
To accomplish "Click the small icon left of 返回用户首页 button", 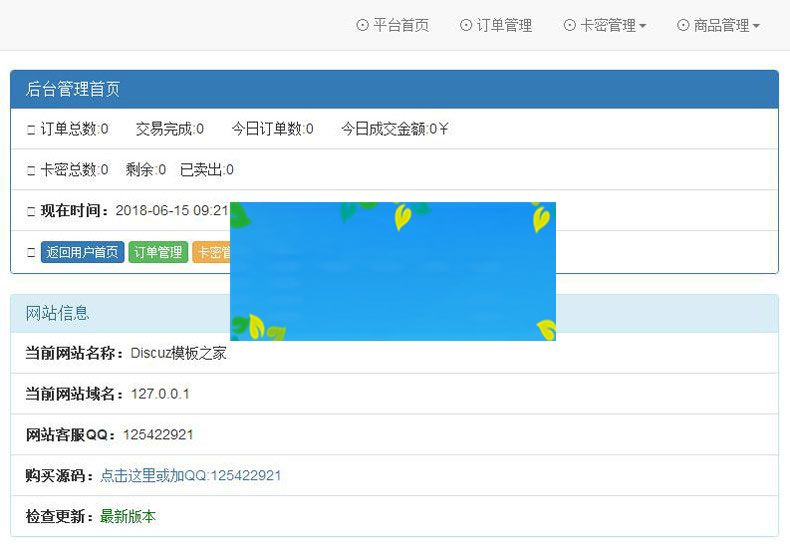I will tap(31, 253).
